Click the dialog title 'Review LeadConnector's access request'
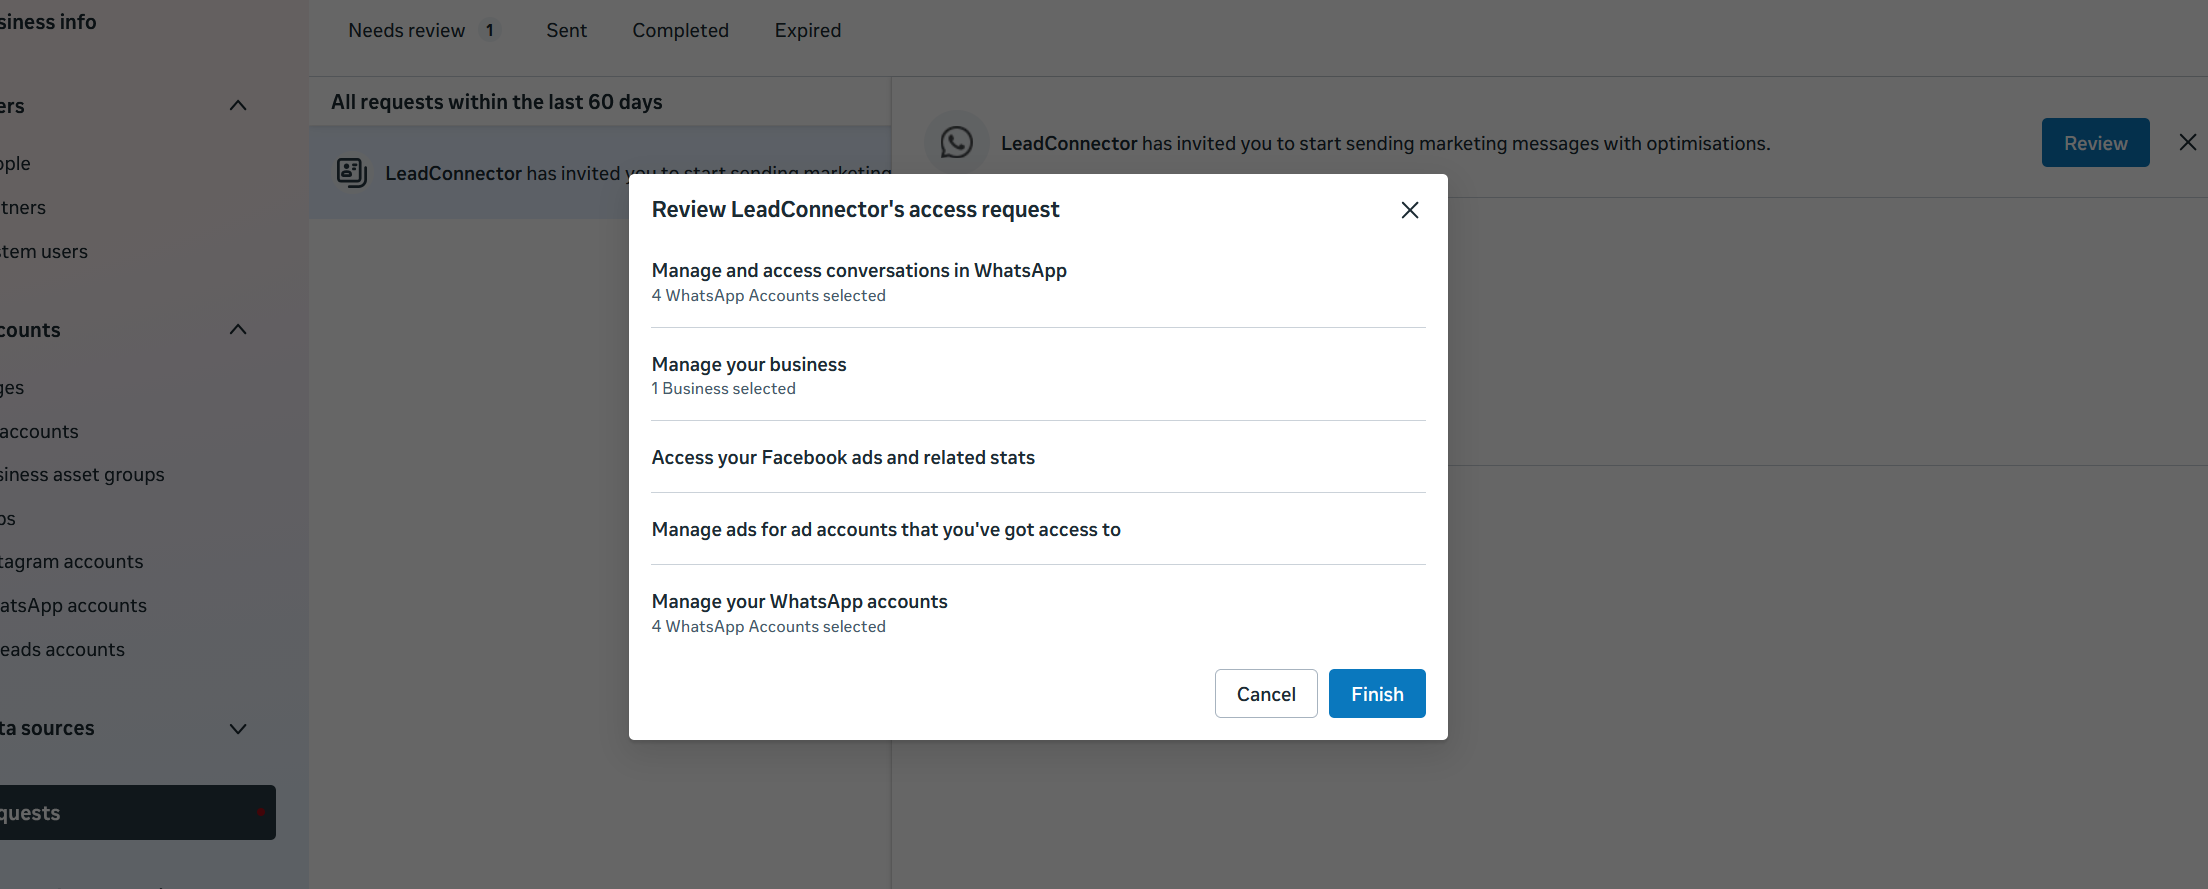This screenshot has width=2208, height=889. [855, 210]
